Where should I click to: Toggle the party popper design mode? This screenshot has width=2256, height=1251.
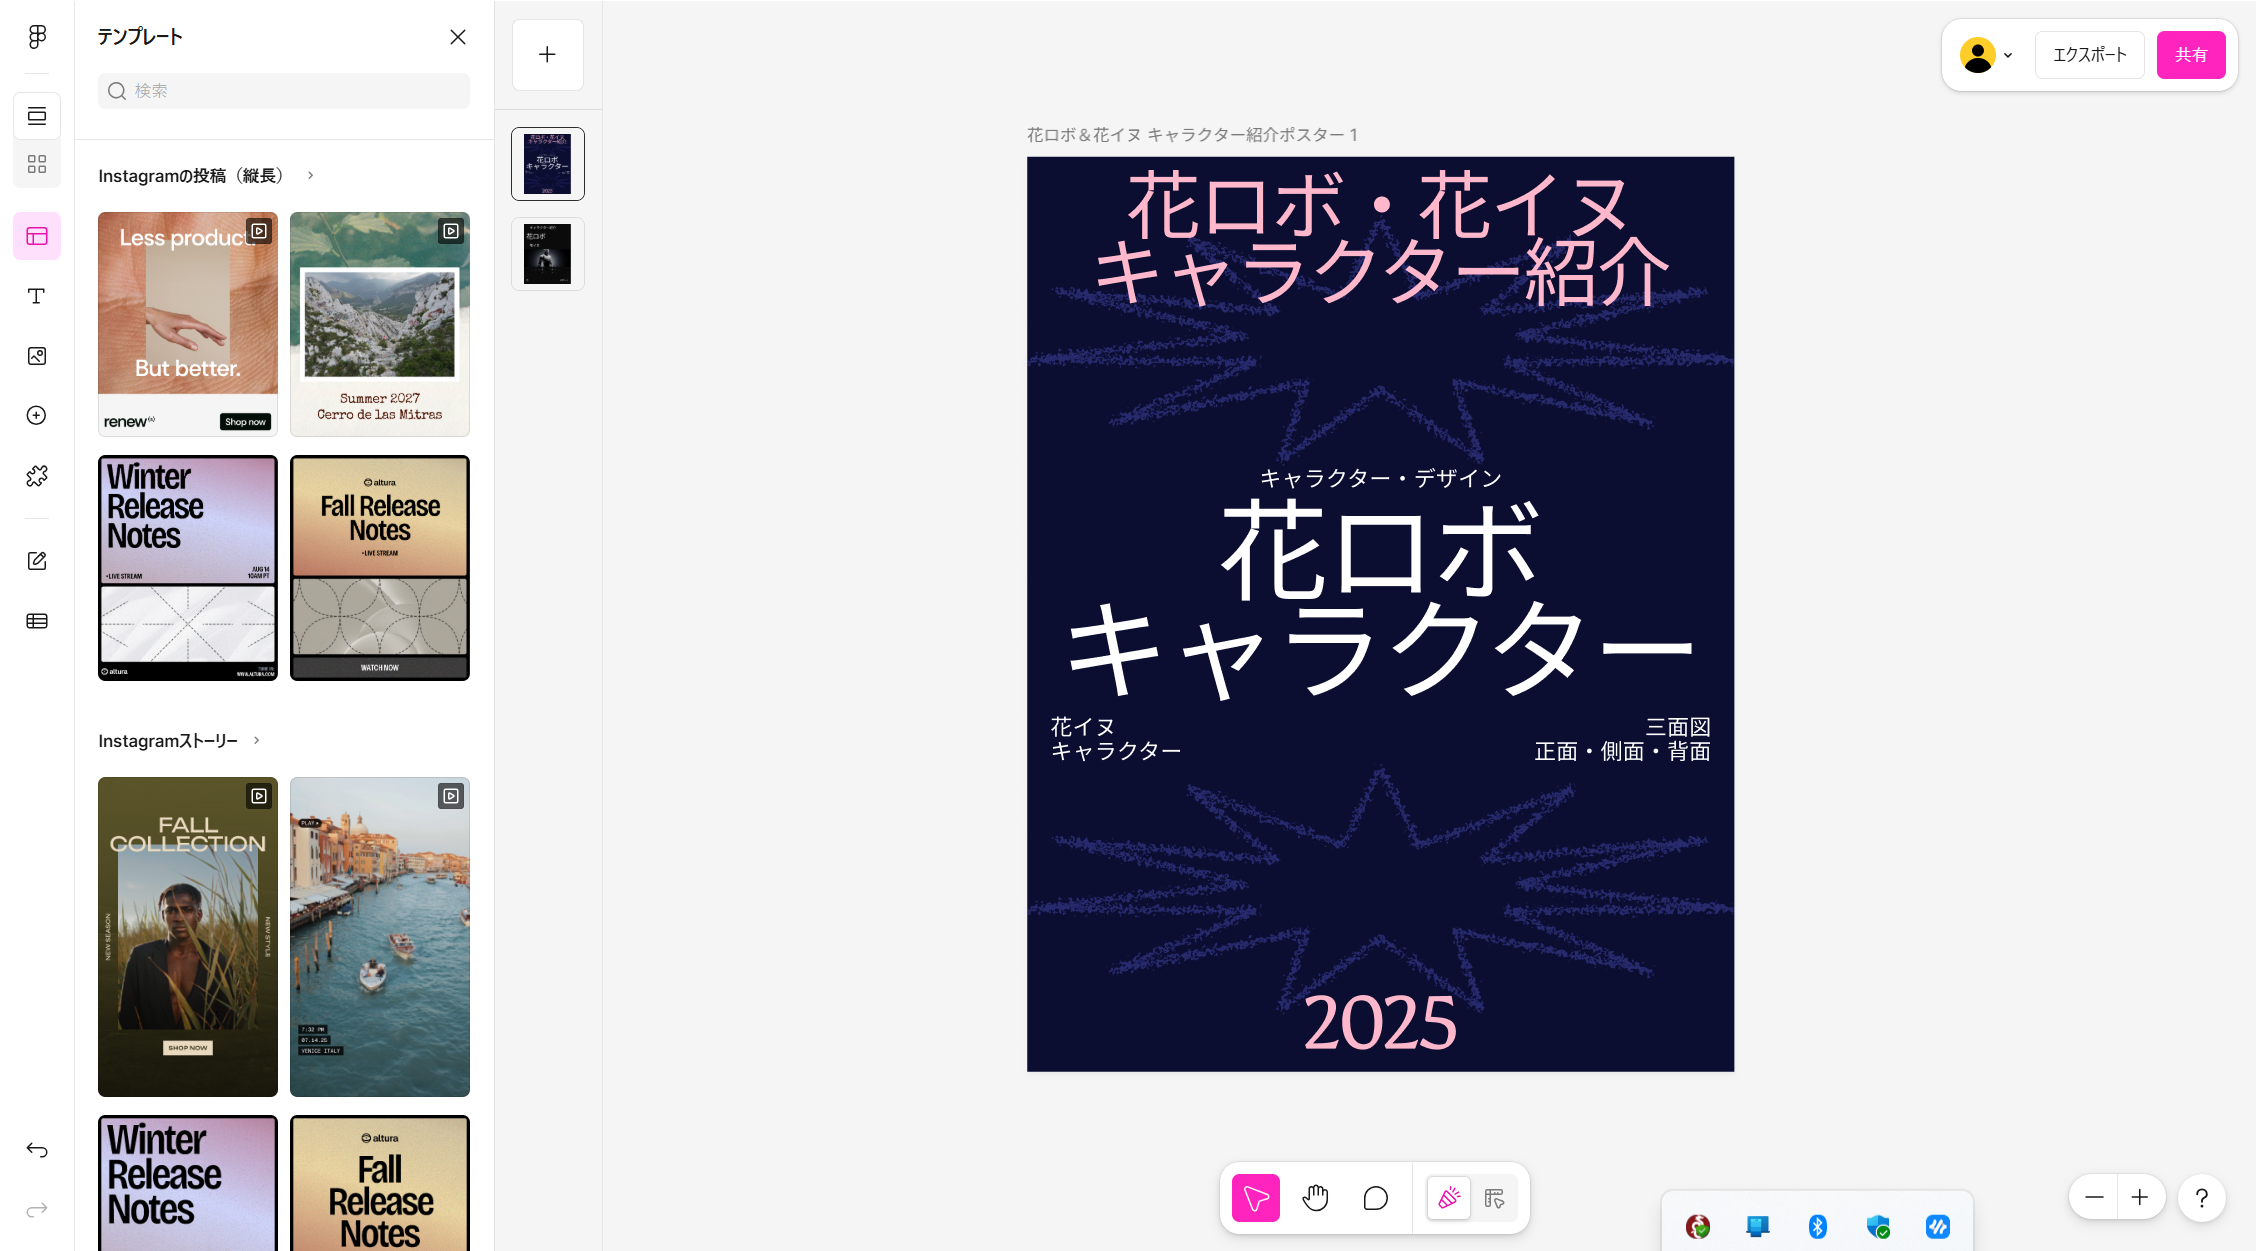pos(1448,1198)
